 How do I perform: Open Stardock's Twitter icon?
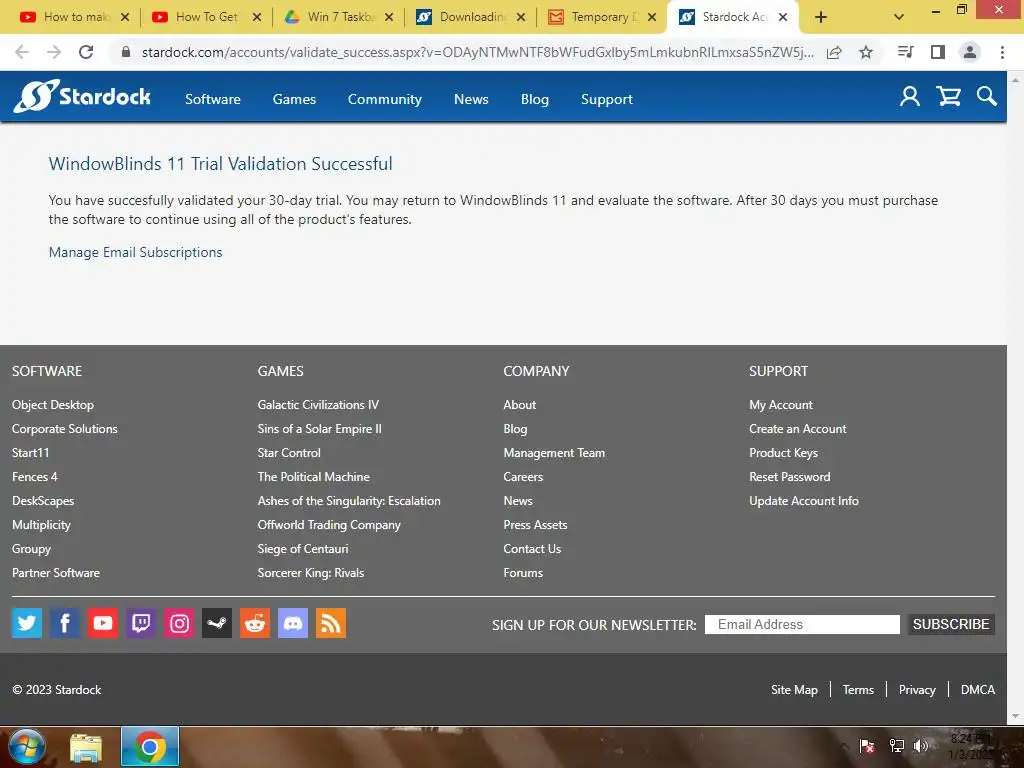coord(27,623)
